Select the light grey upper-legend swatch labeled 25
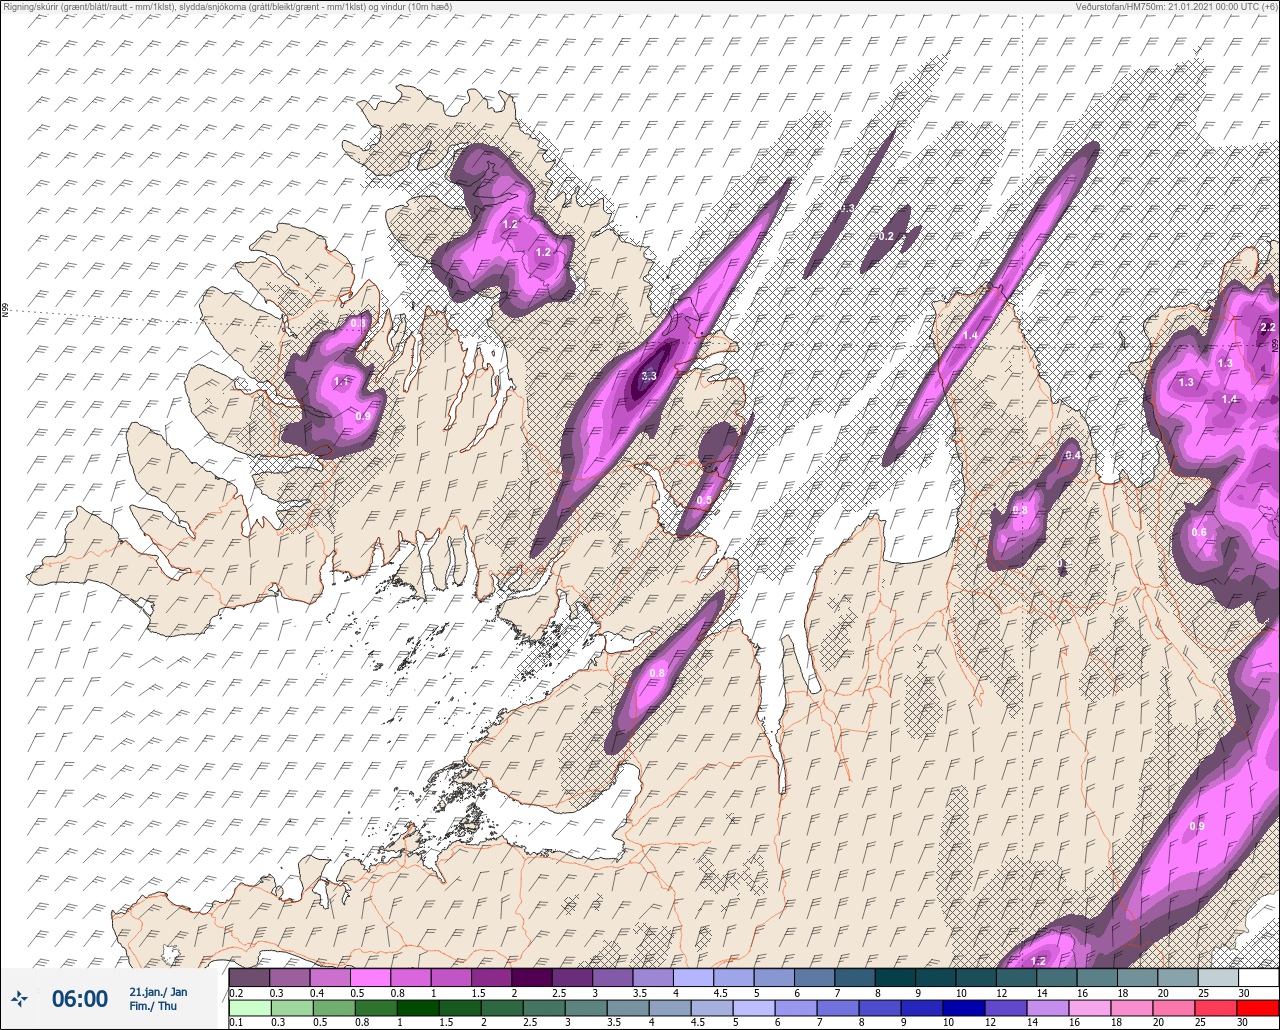1280x1030 pixels. tap(1218, 976)
